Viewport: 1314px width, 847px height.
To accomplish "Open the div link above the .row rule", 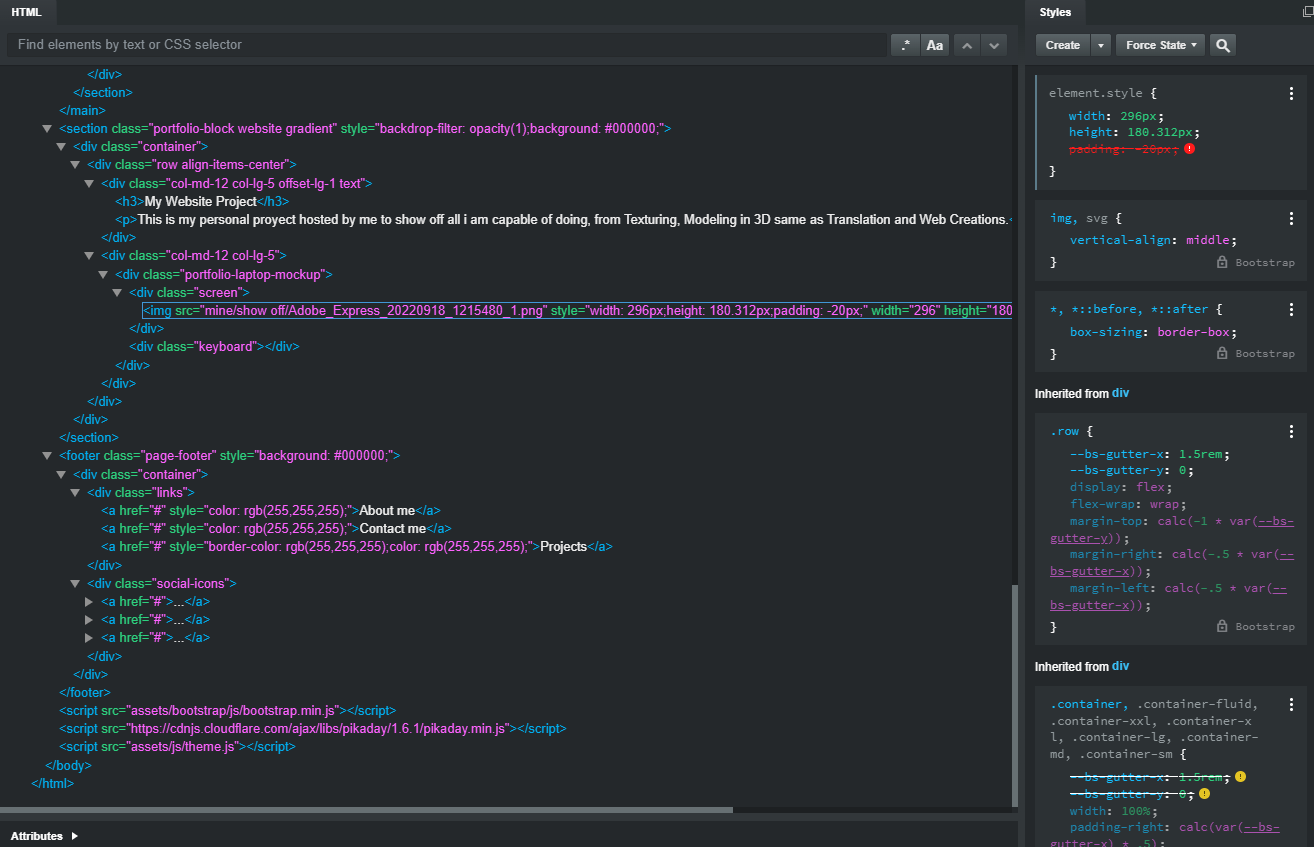I will point(1120,393).
